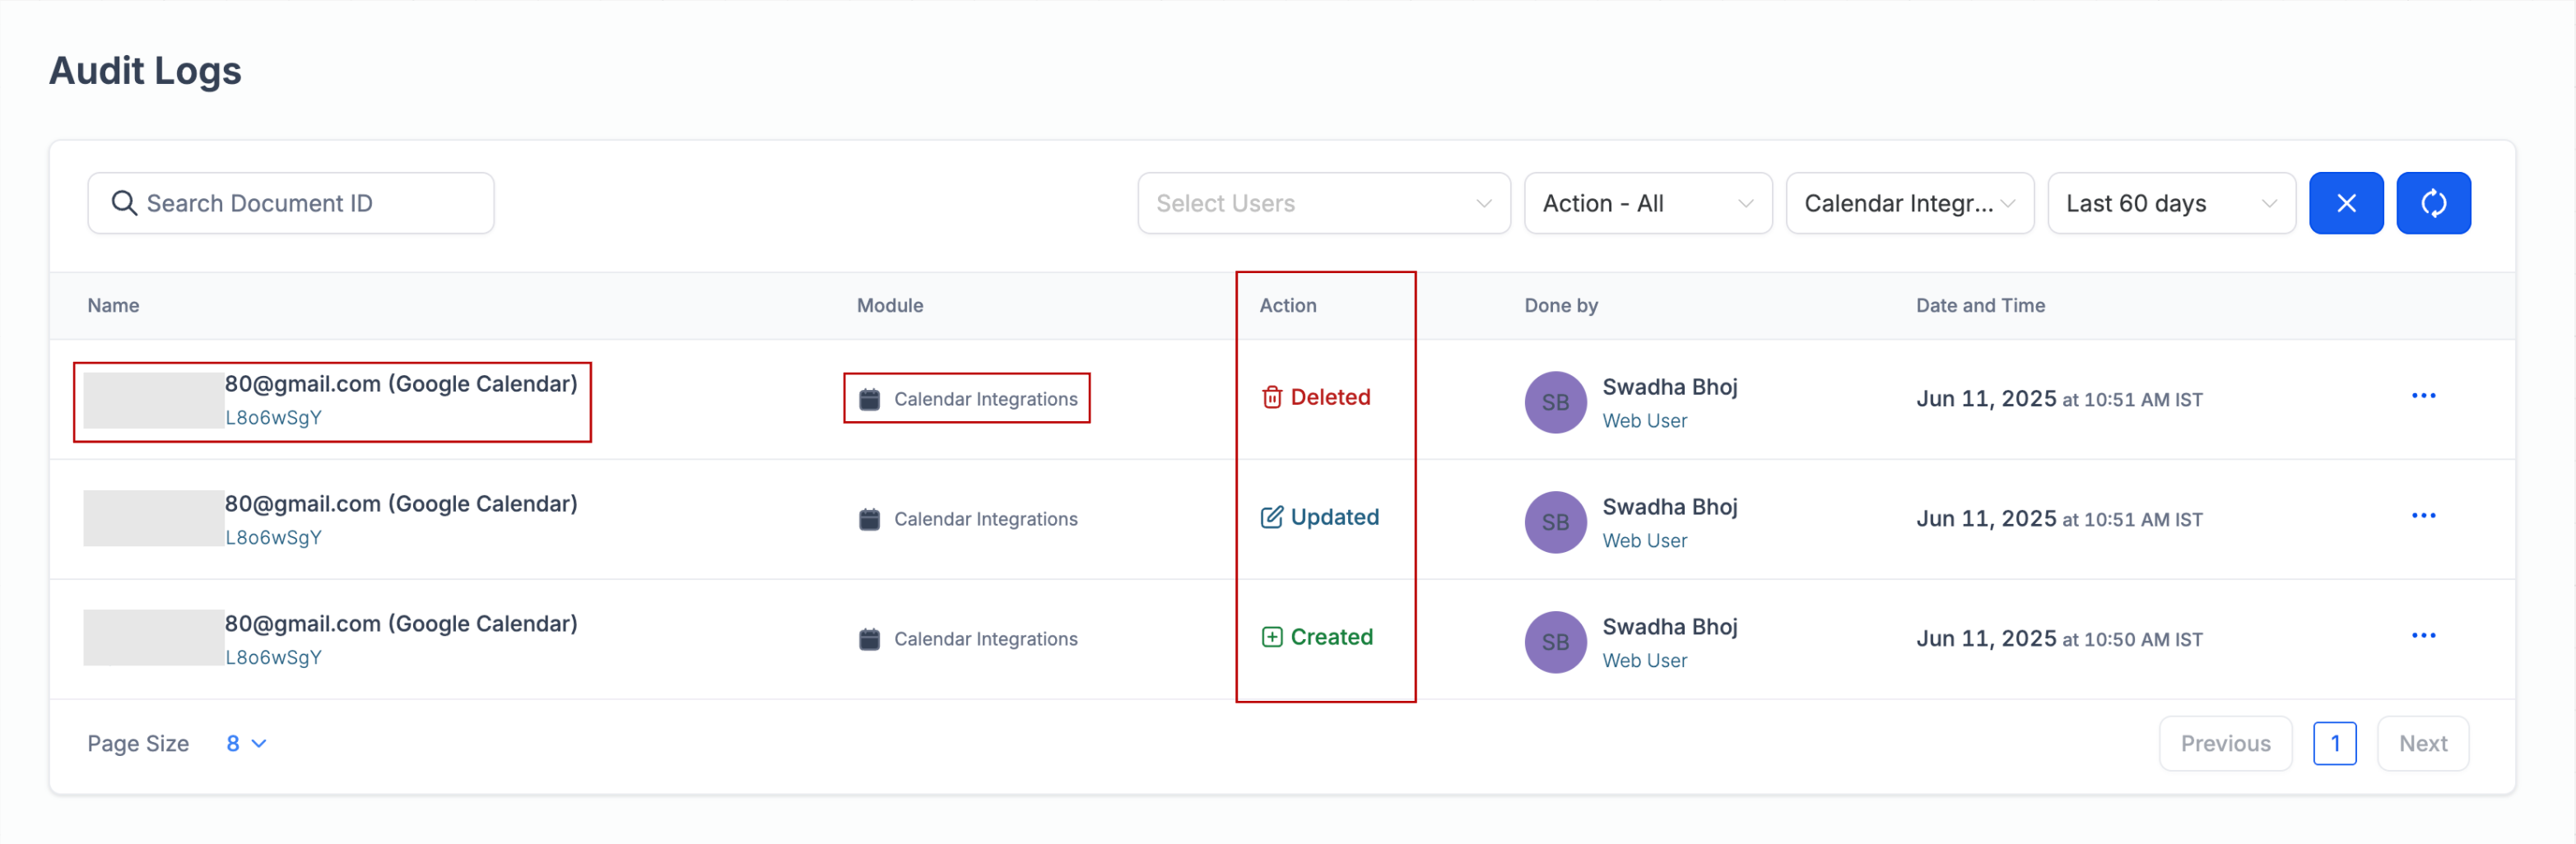Image resolution: width=2576 pixels, height=844 pixels.
Task: Click Swadha Bhoj in the Deleted row
Action: [x=1669, y=387]
